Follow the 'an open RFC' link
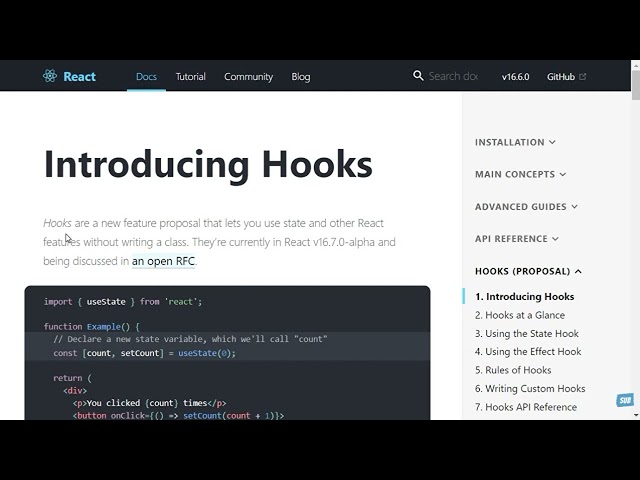 (163, 261)
